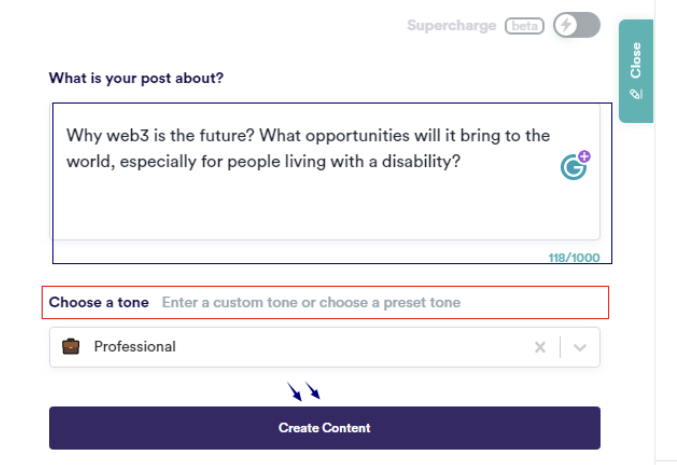Click the Supercharge label text
677x465 pixels.
(451, 26)
